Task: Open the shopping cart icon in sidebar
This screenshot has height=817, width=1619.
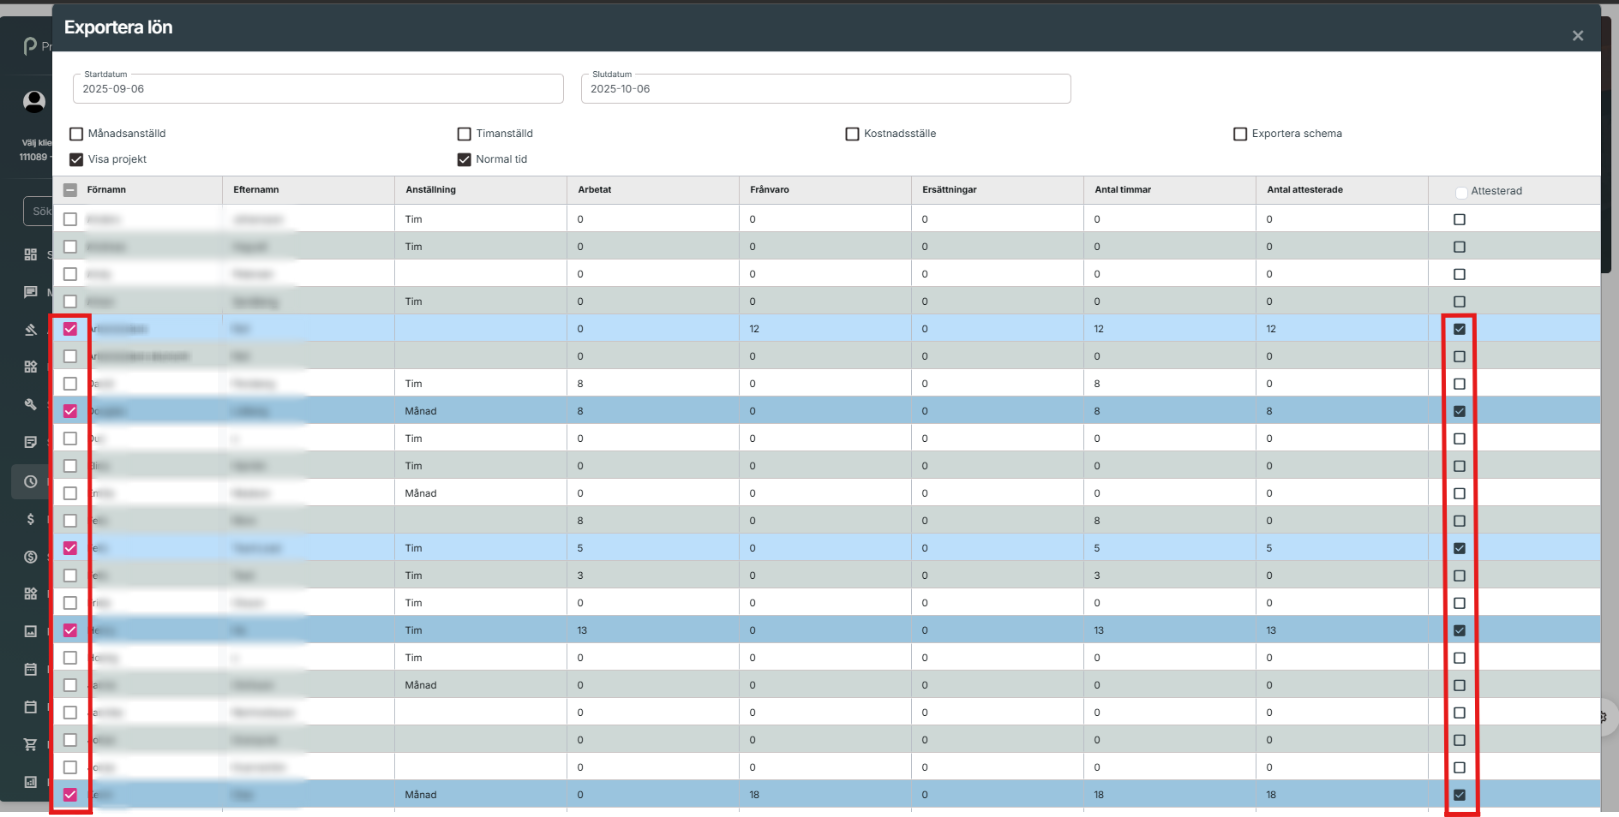Action: 31,744
